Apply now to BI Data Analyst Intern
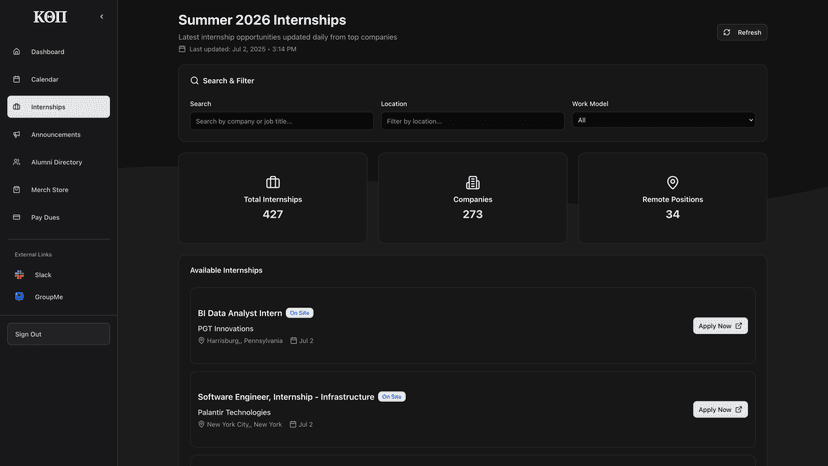828x466 pixels. 720,326
